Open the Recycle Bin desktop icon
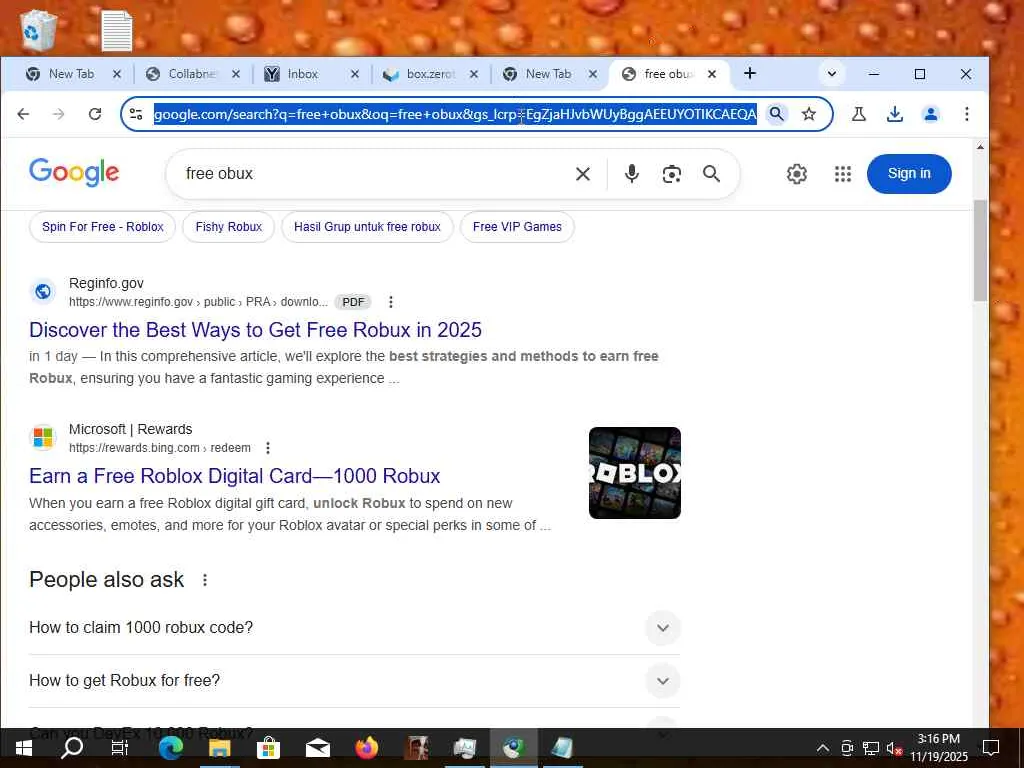 pos(38,29)
